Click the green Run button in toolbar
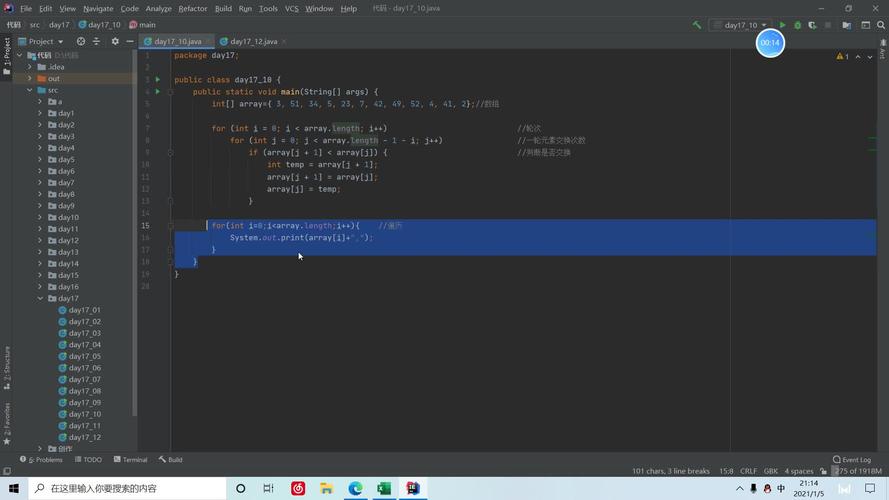 (783, 25)
